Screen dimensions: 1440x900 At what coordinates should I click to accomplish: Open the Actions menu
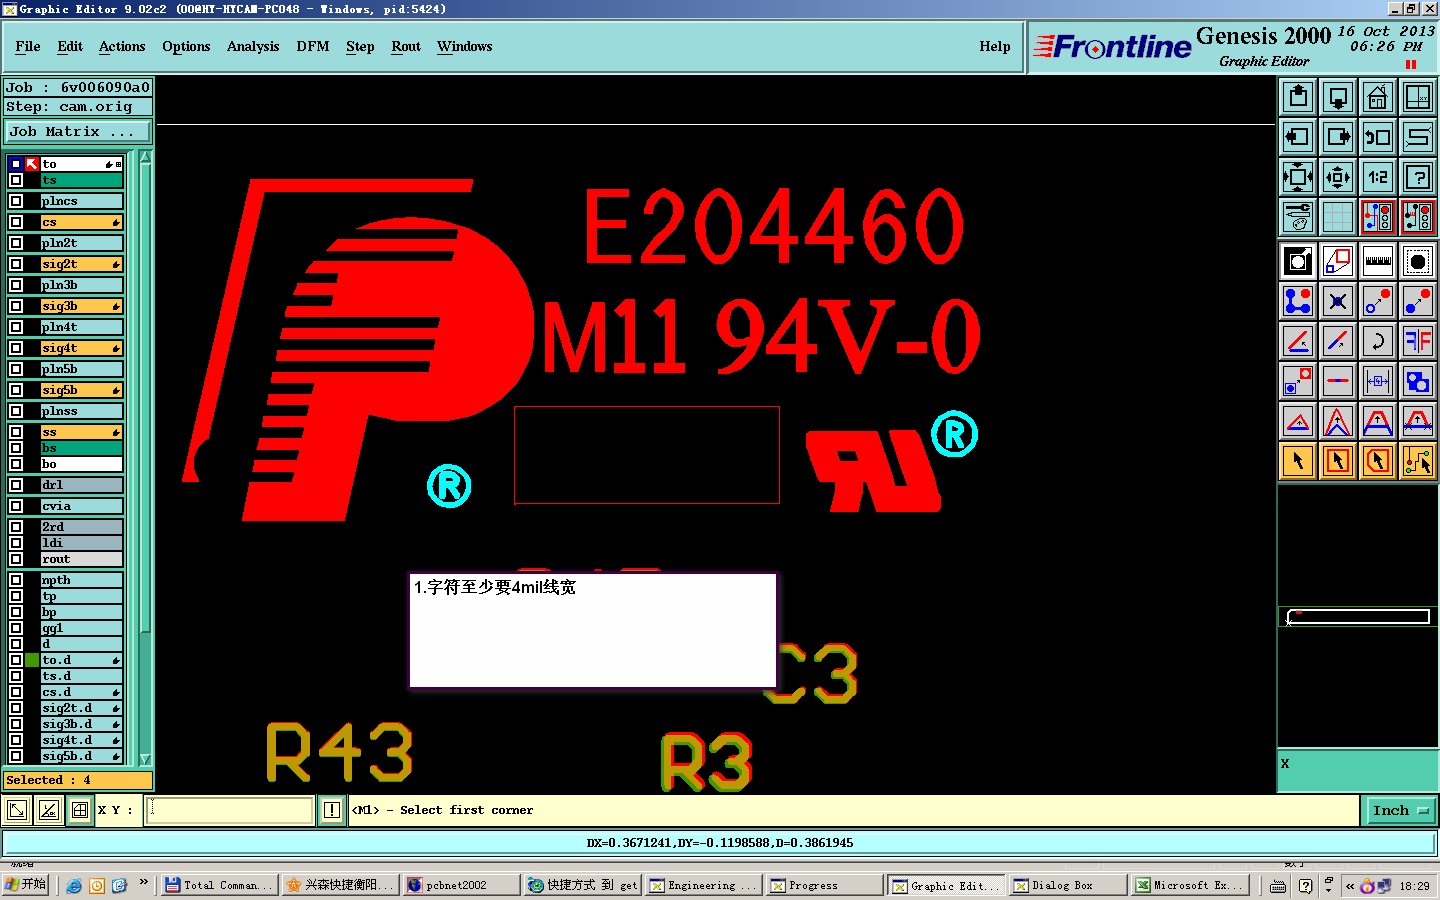coord(122,46)
